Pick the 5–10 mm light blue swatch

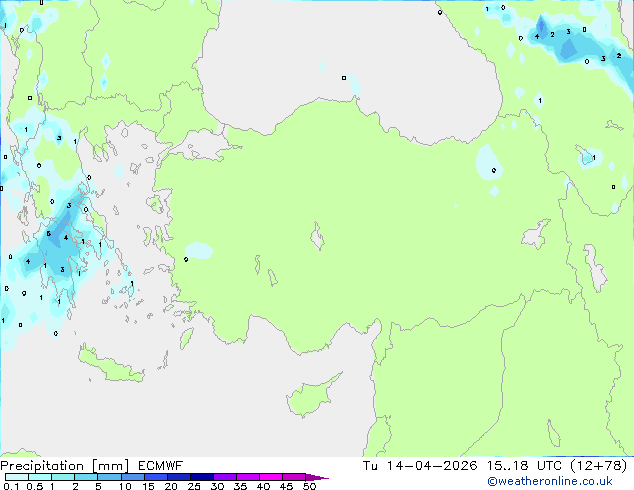click(109, 477)
